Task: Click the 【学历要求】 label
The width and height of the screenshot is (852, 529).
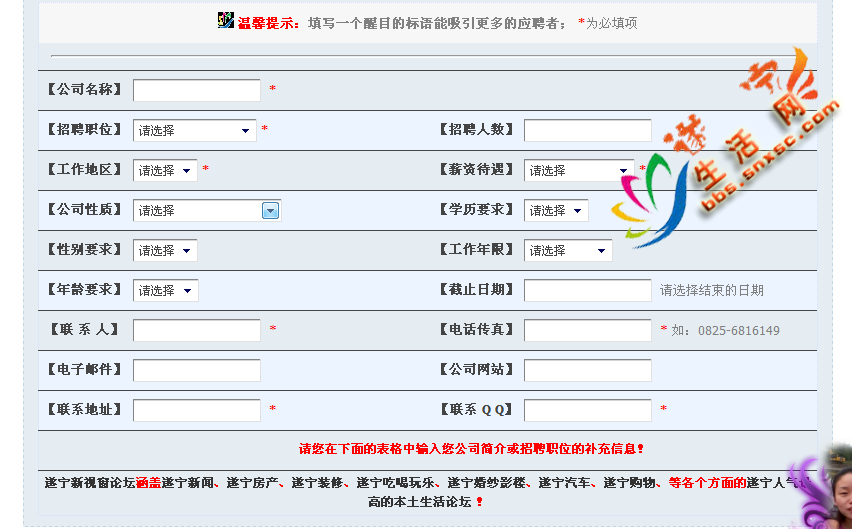Action: (x=476, y=209)
